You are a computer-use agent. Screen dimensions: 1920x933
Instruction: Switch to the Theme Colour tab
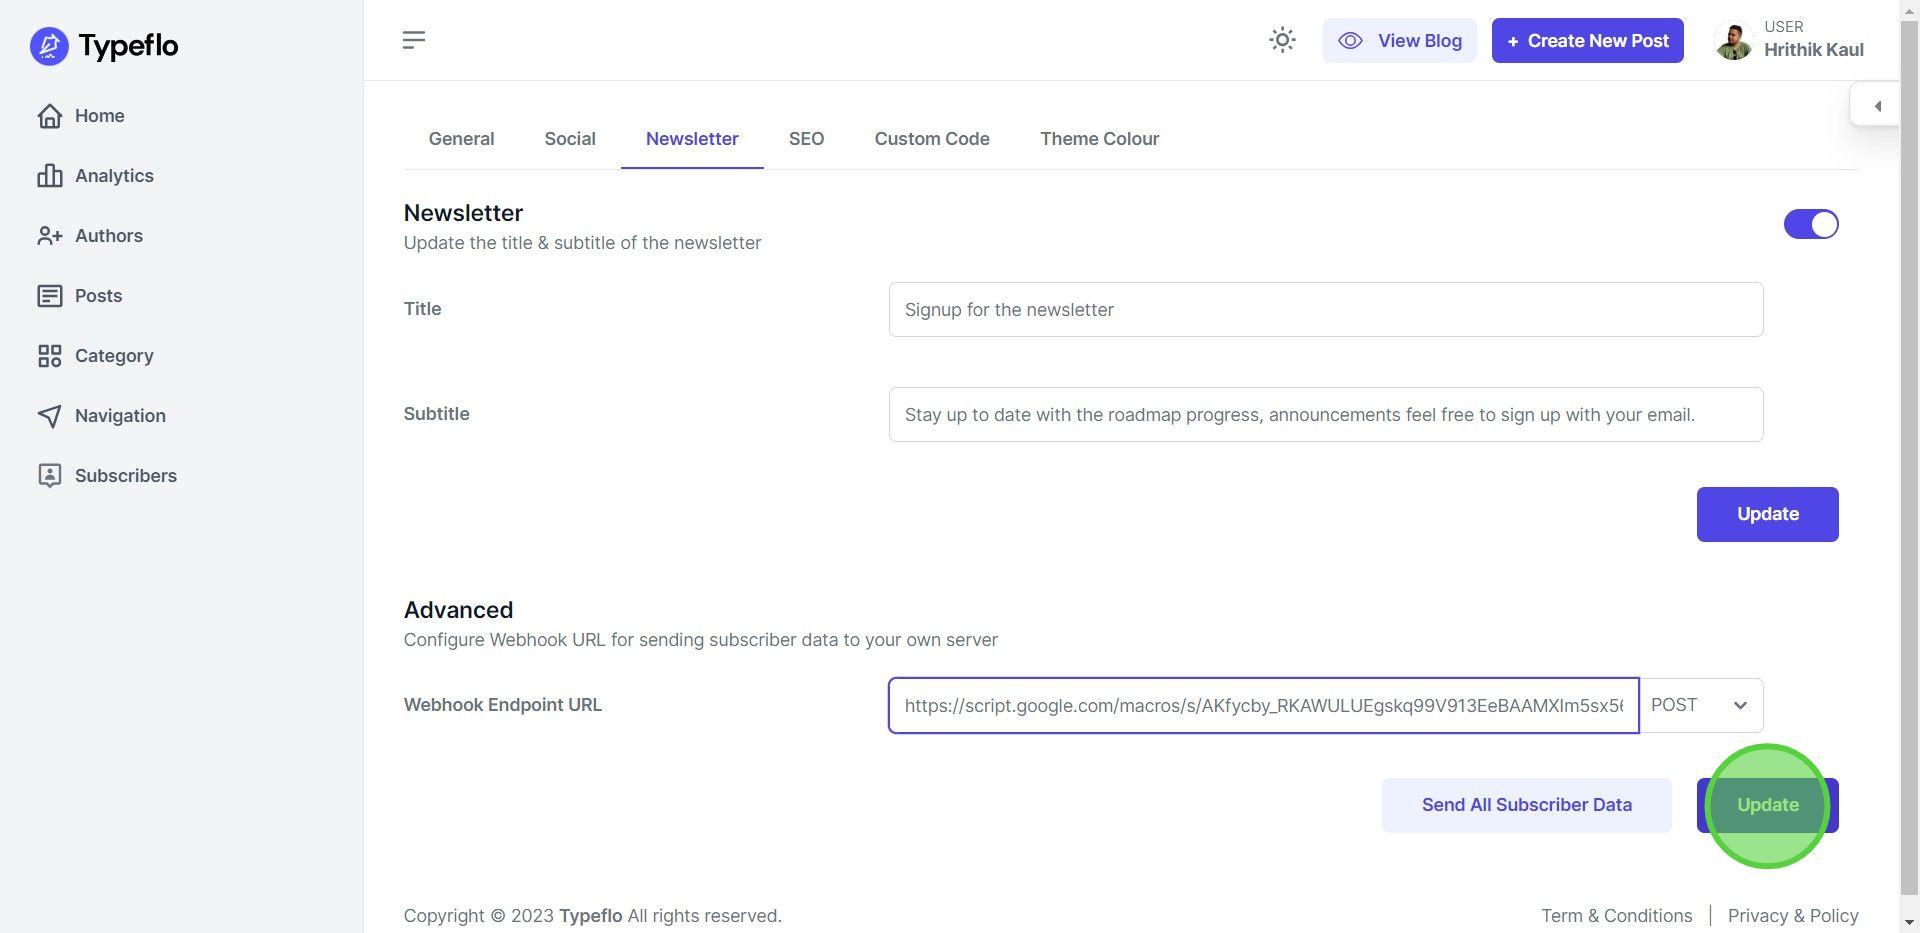point(1099,139)
